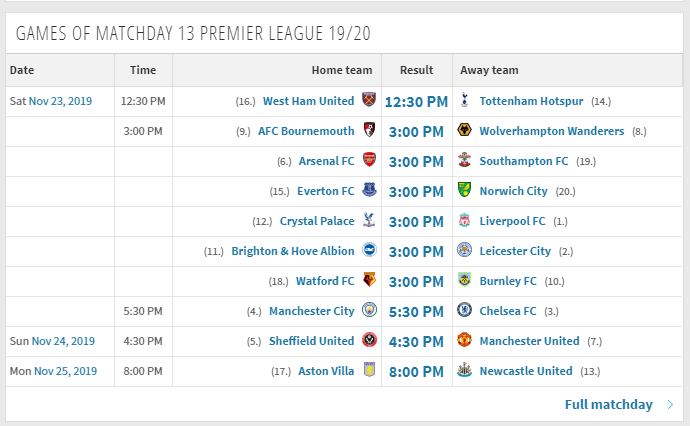Open Manchester City team page
Screen dimensions: 690x426
(x=312, y=311)
